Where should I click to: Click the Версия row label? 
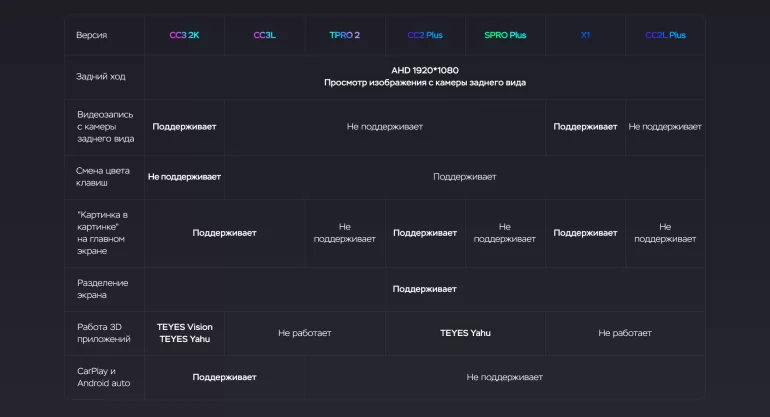(x=91, y=35)
